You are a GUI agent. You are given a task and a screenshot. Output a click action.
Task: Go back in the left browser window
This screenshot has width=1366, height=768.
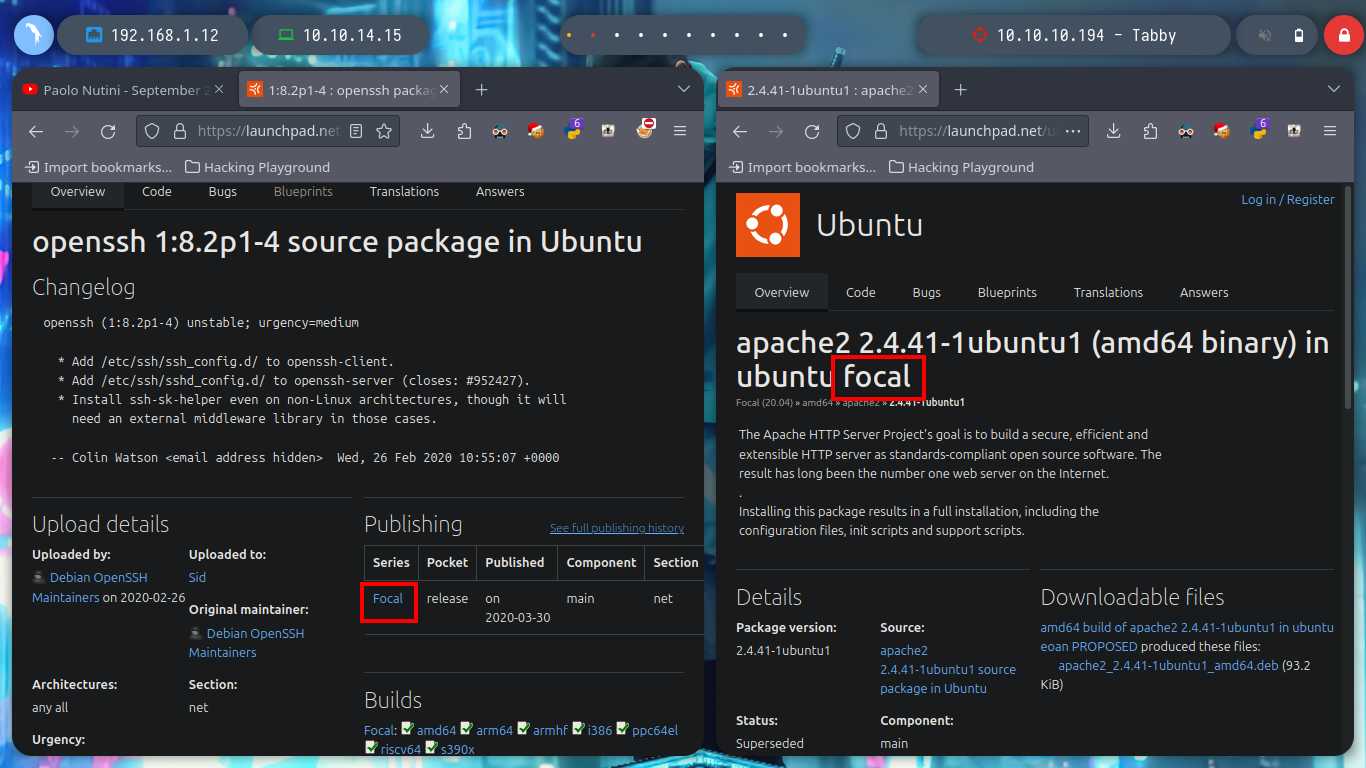pyautogui.click(x=36, y=131)
